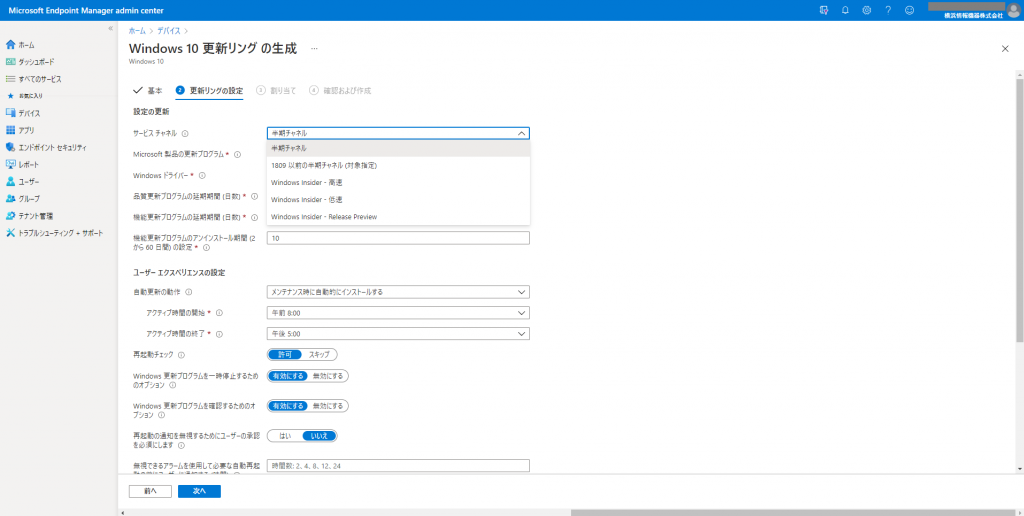Click the help question mark icon
The image size is (1024, 516).
point(888,10)
